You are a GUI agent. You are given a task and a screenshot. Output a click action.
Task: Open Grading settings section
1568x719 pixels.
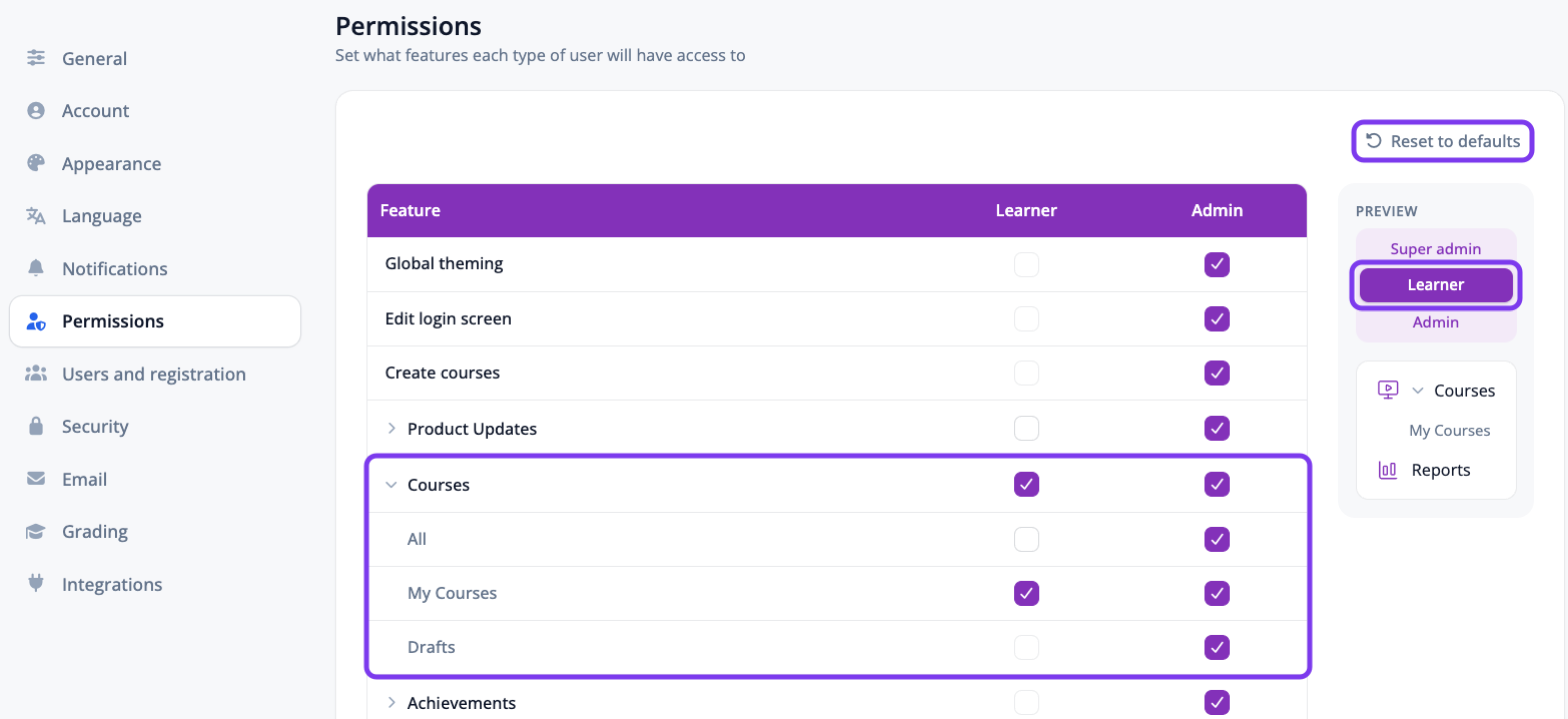coord(155,532)
